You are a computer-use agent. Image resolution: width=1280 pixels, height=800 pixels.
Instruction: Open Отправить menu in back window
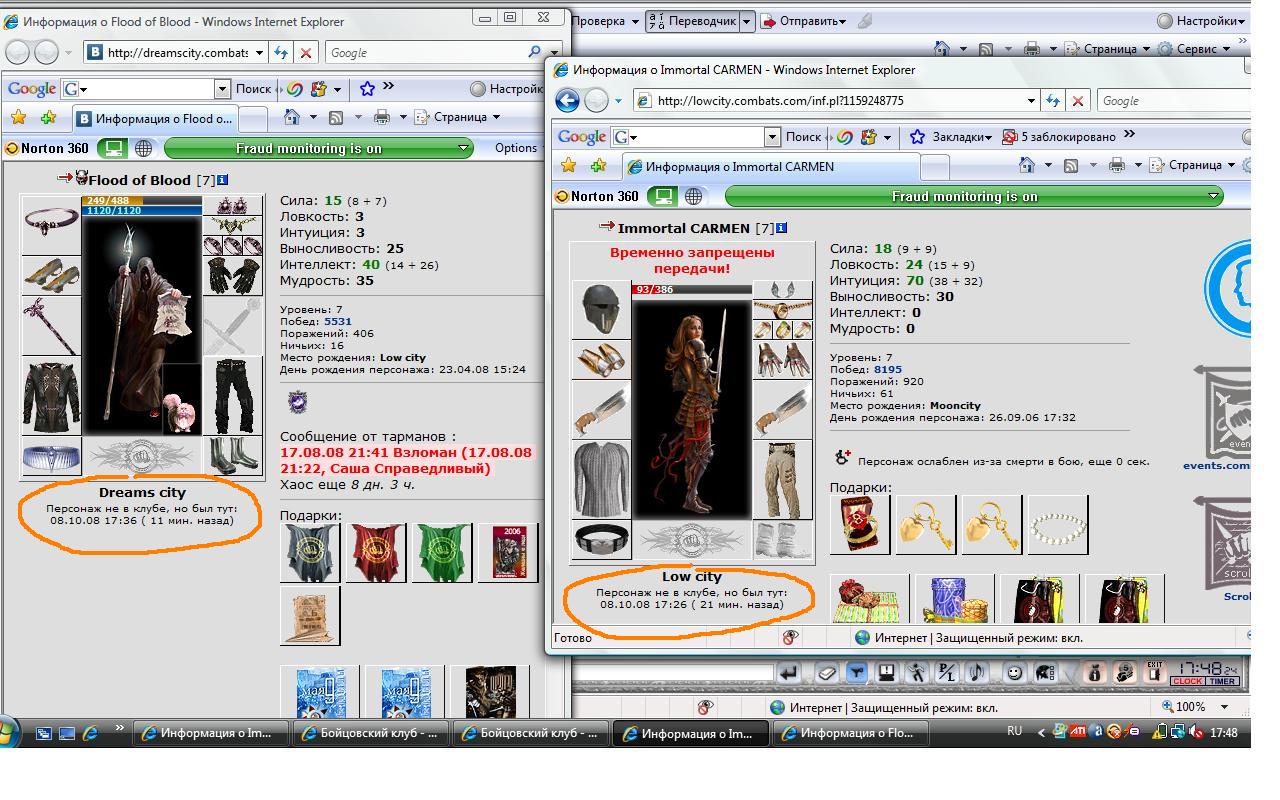pos(804,20)
